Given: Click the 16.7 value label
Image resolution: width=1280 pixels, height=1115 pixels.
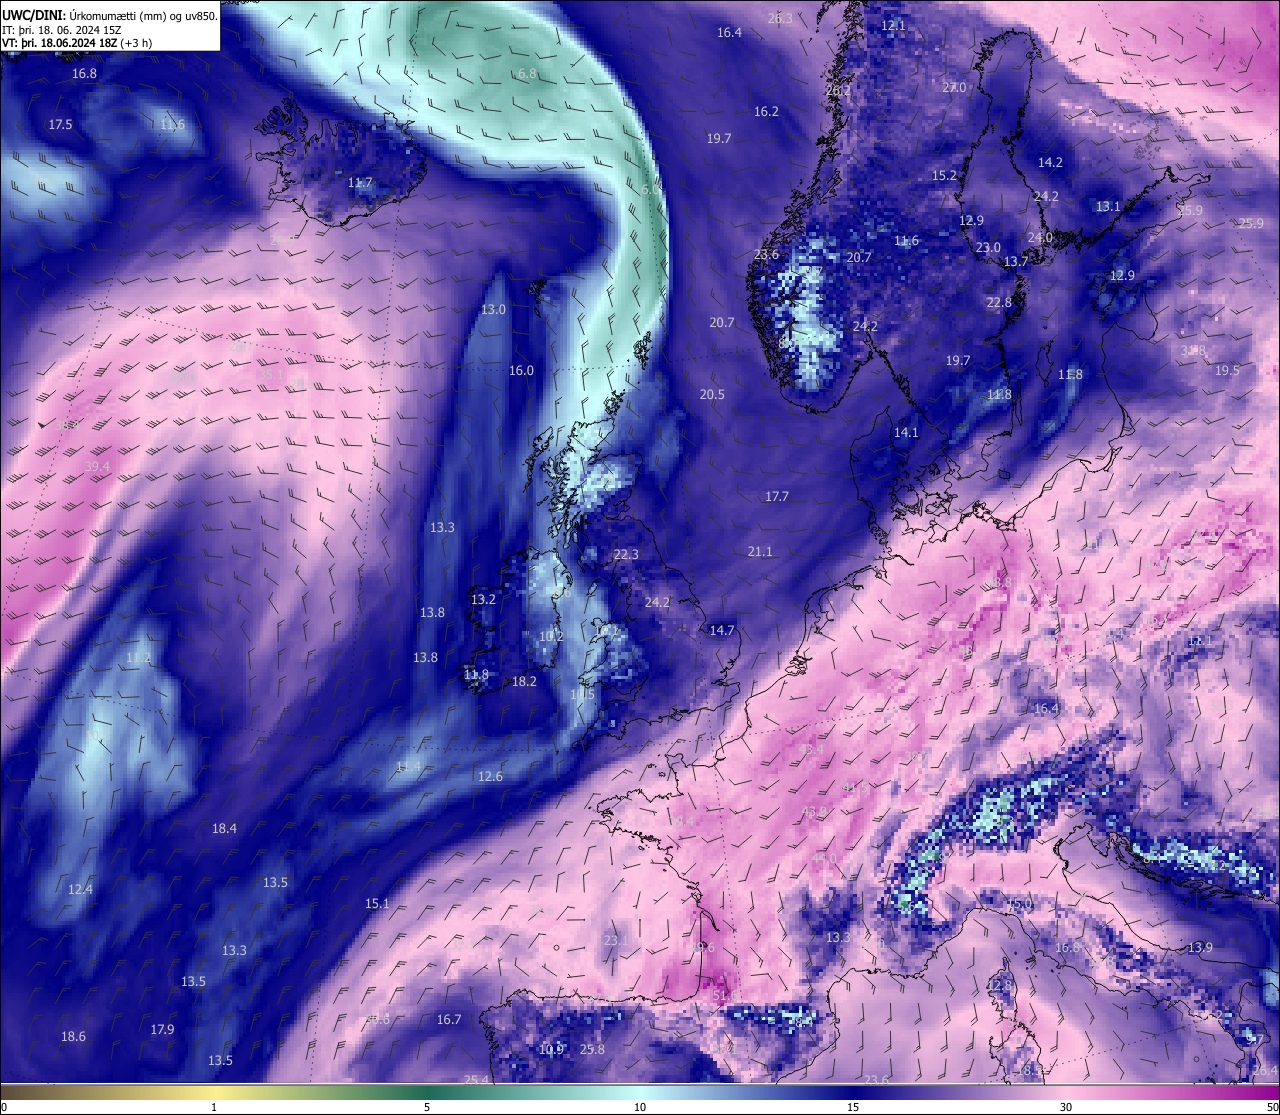Looking at the screenshot, I should point(449,1020).
